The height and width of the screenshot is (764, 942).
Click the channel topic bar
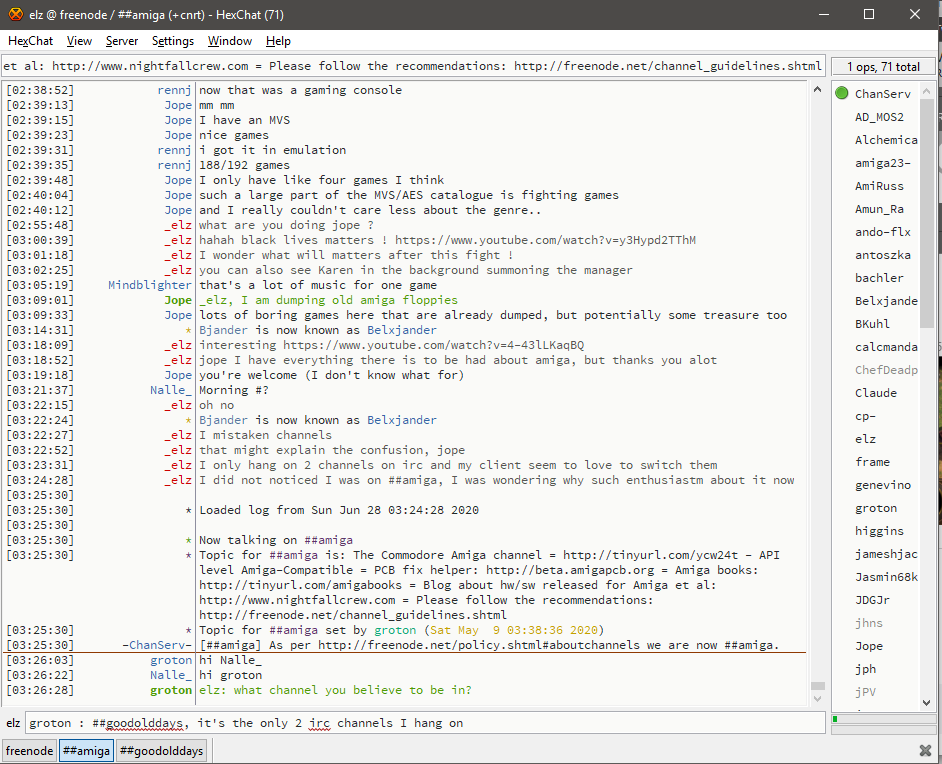pyautogui.click(x=413, y=66)
